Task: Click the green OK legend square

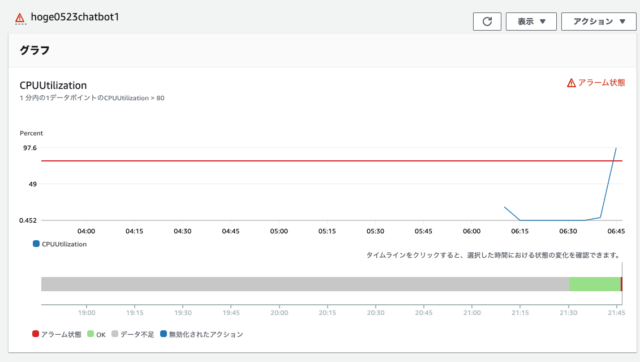Action: click(91, 334)
